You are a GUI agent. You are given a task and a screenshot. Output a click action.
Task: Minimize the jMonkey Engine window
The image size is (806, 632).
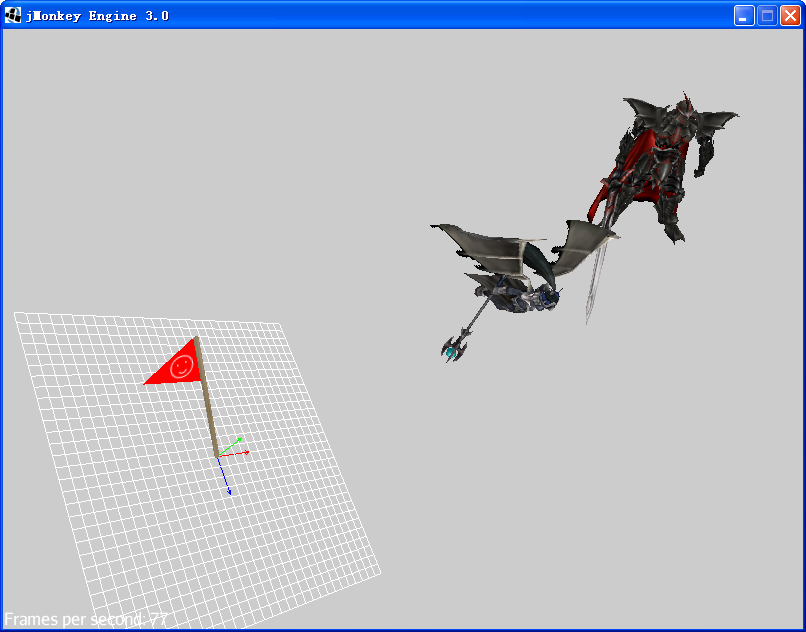744,15
